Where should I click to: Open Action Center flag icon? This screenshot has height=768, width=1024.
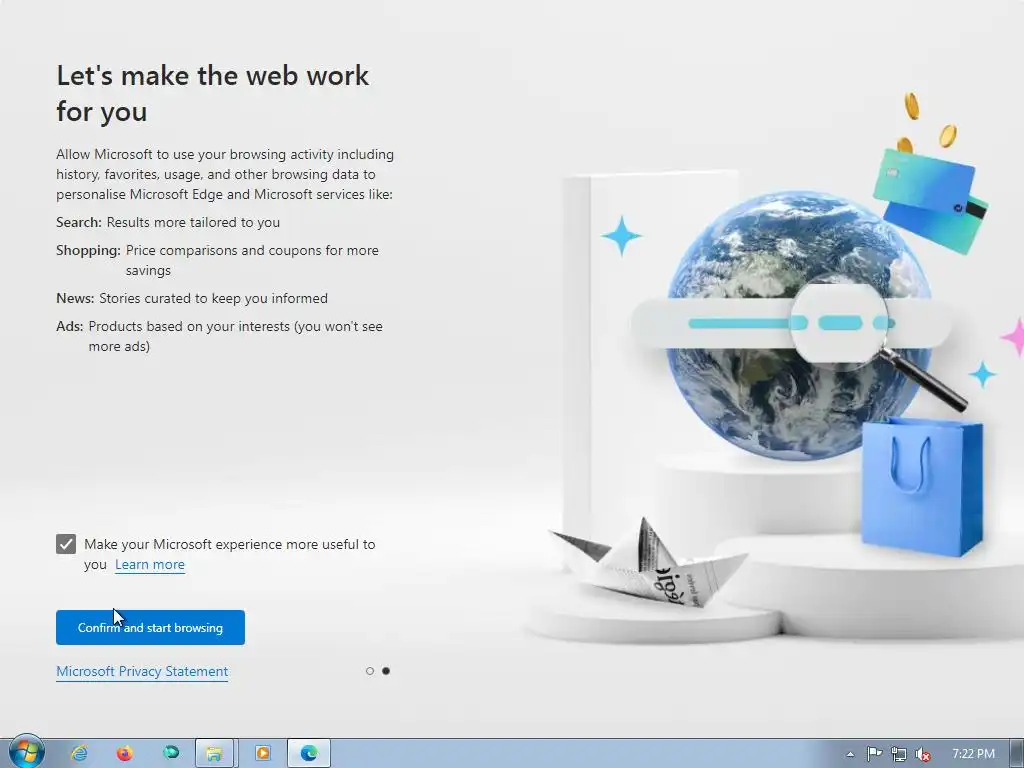pyautogui.click(x=874, y=754)
